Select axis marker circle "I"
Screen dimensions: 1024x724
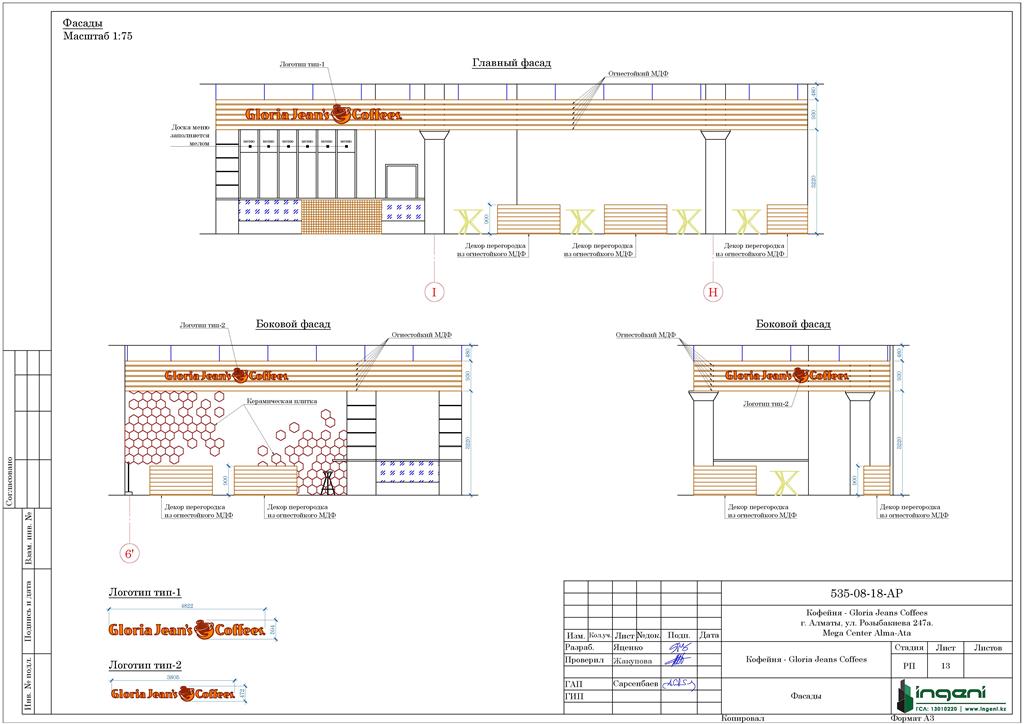tap(434, 292)
